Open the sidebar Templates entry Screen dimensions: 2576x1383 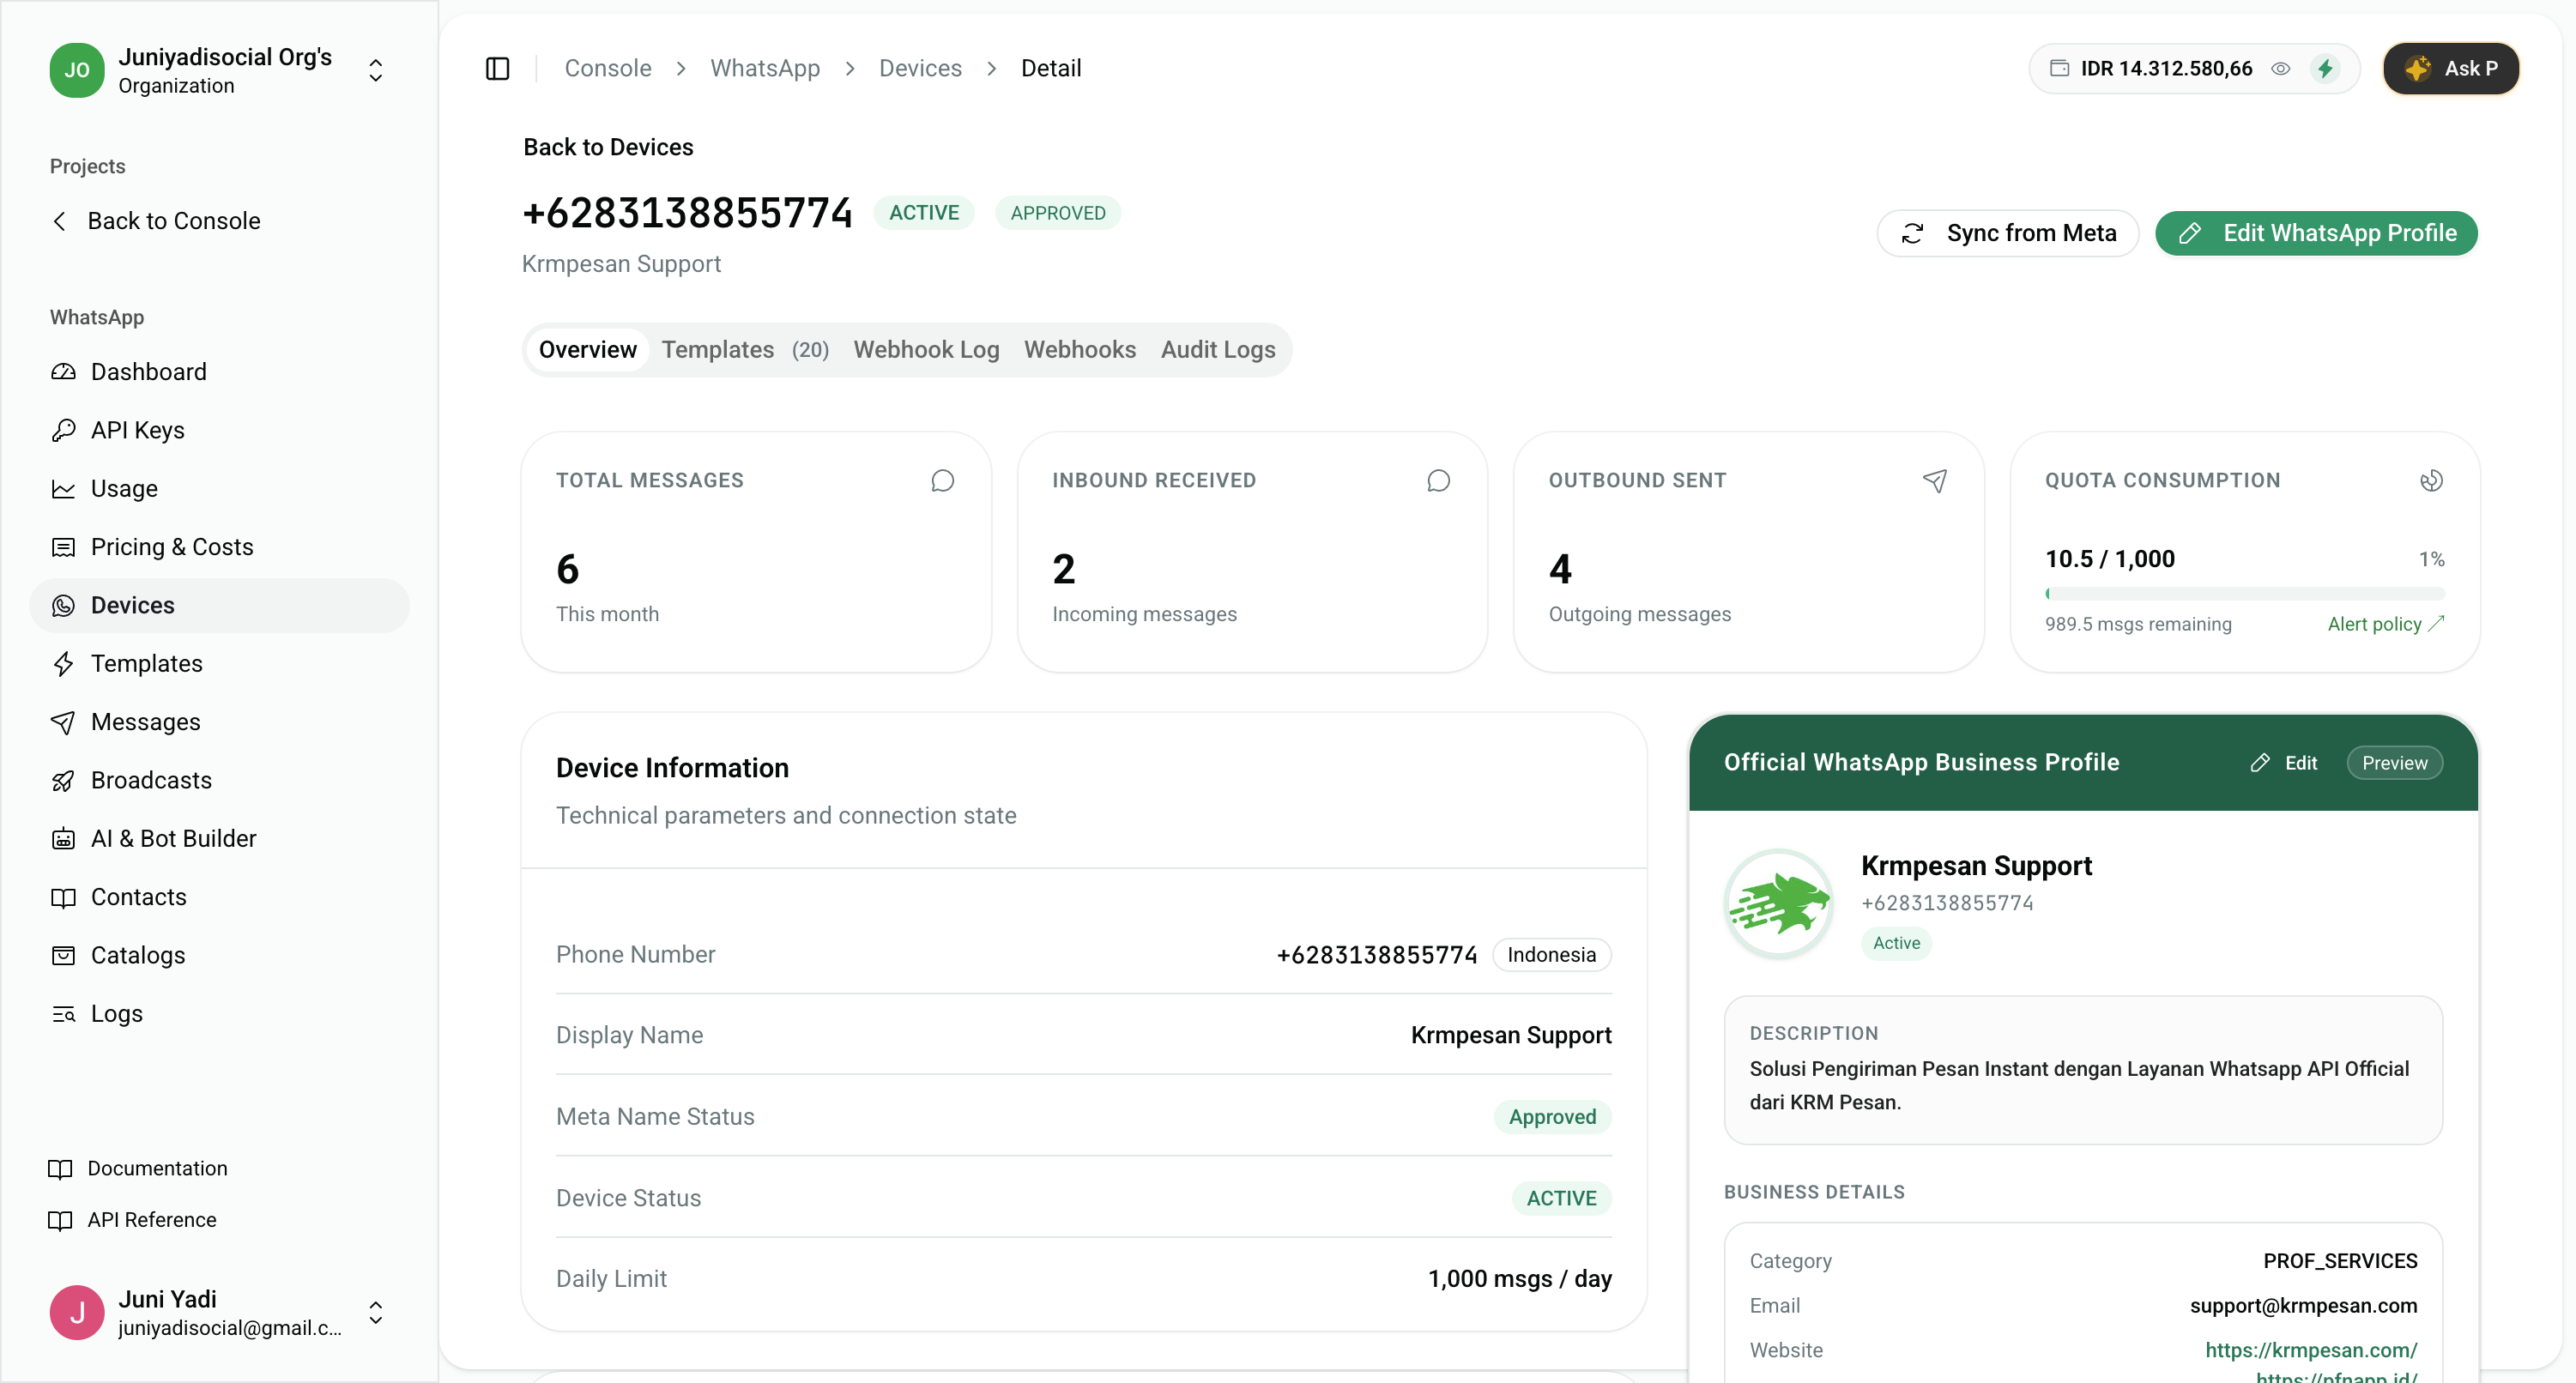click(x=219, y=663)
